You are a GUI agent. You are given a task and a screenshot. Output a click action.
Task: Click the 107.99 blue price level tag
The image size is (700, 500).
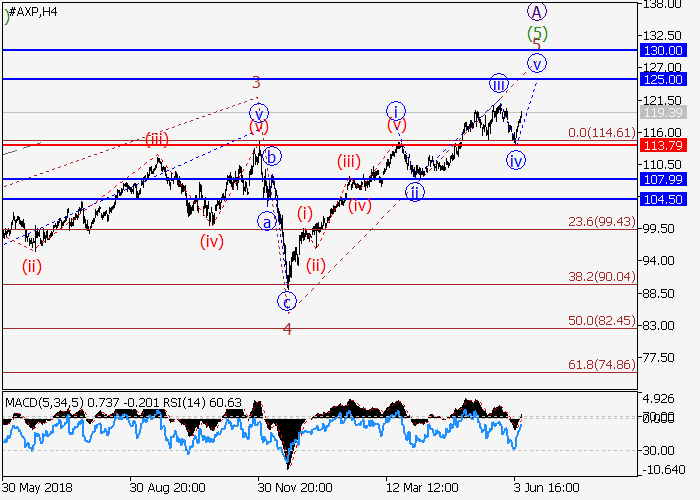pyautogui.click(x=664, y=180)
